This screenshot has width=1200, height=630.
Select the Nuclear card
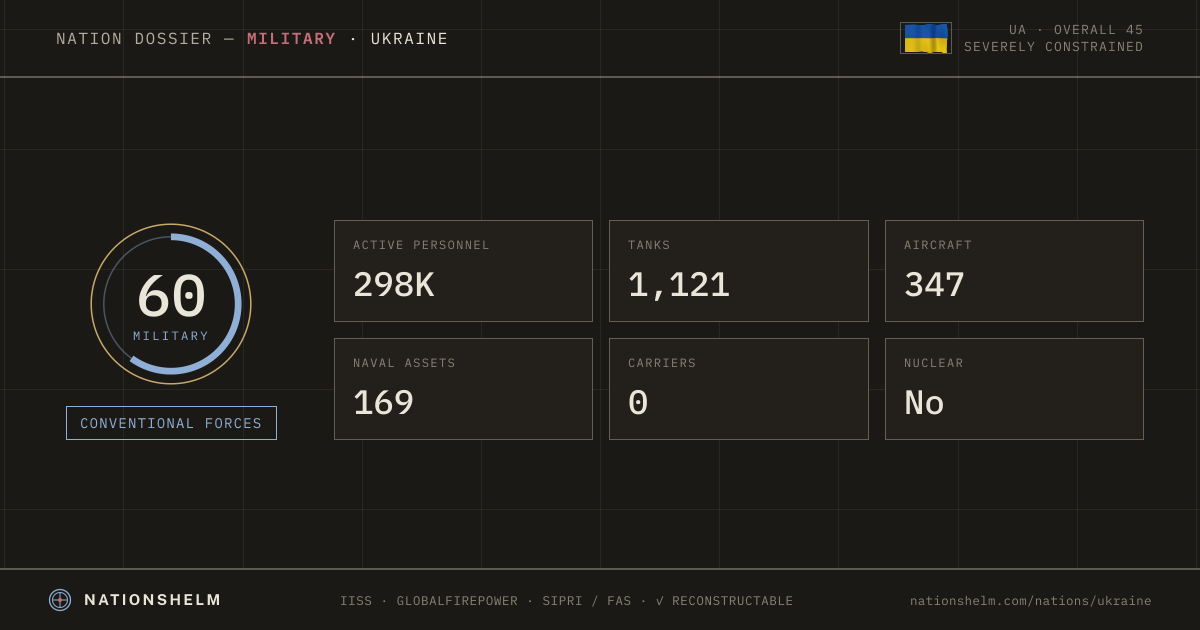(x=1014, y=389)
